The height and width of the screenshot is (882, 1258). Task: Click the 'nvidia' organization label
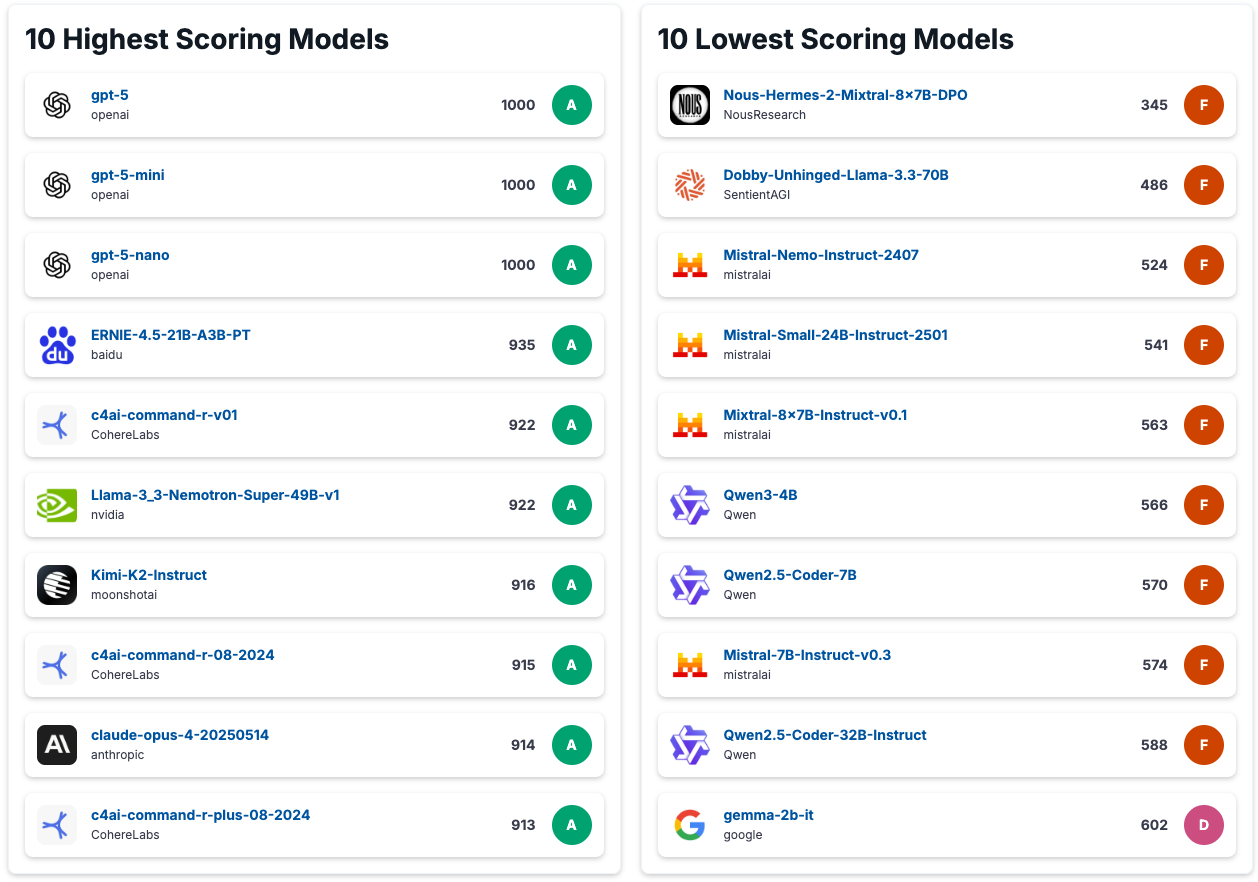point(108,515)
